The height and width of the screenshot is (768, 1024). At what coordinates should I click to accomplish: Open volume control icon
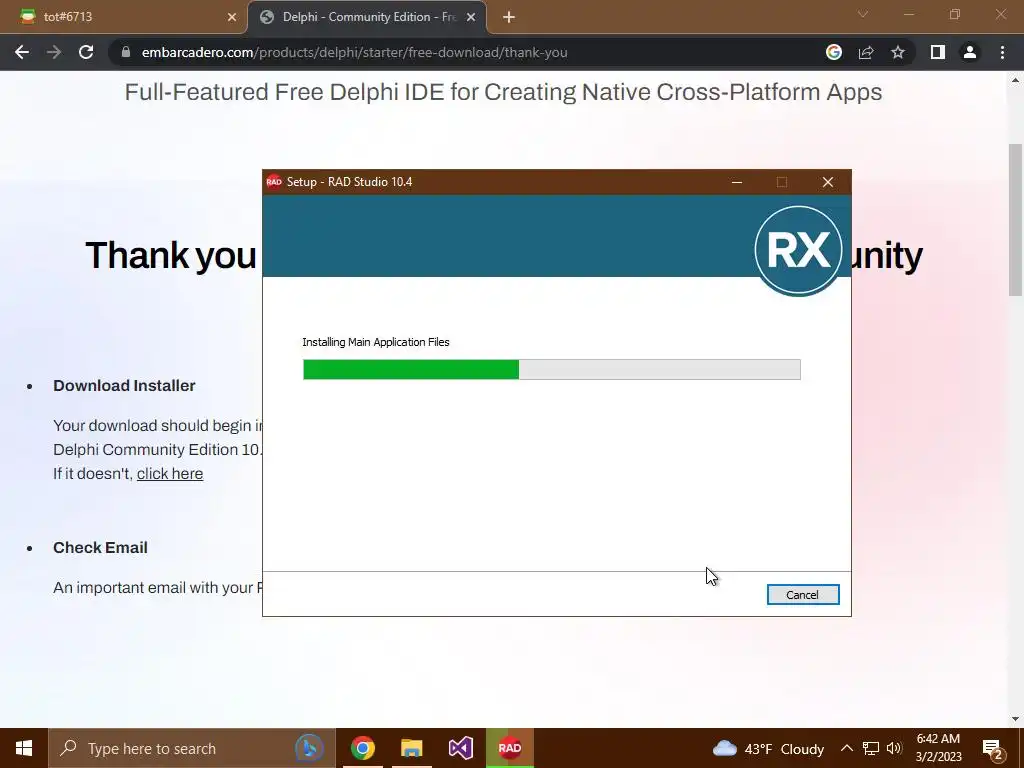pyautogui.click(x=894, y=748)
